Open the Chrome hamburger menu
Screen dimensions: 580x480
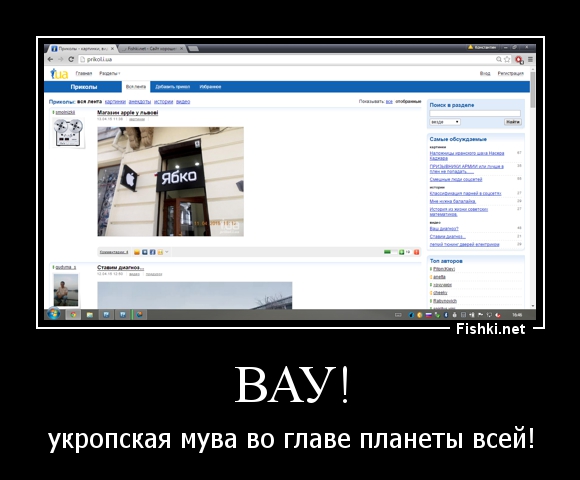[x=530, y=59]
